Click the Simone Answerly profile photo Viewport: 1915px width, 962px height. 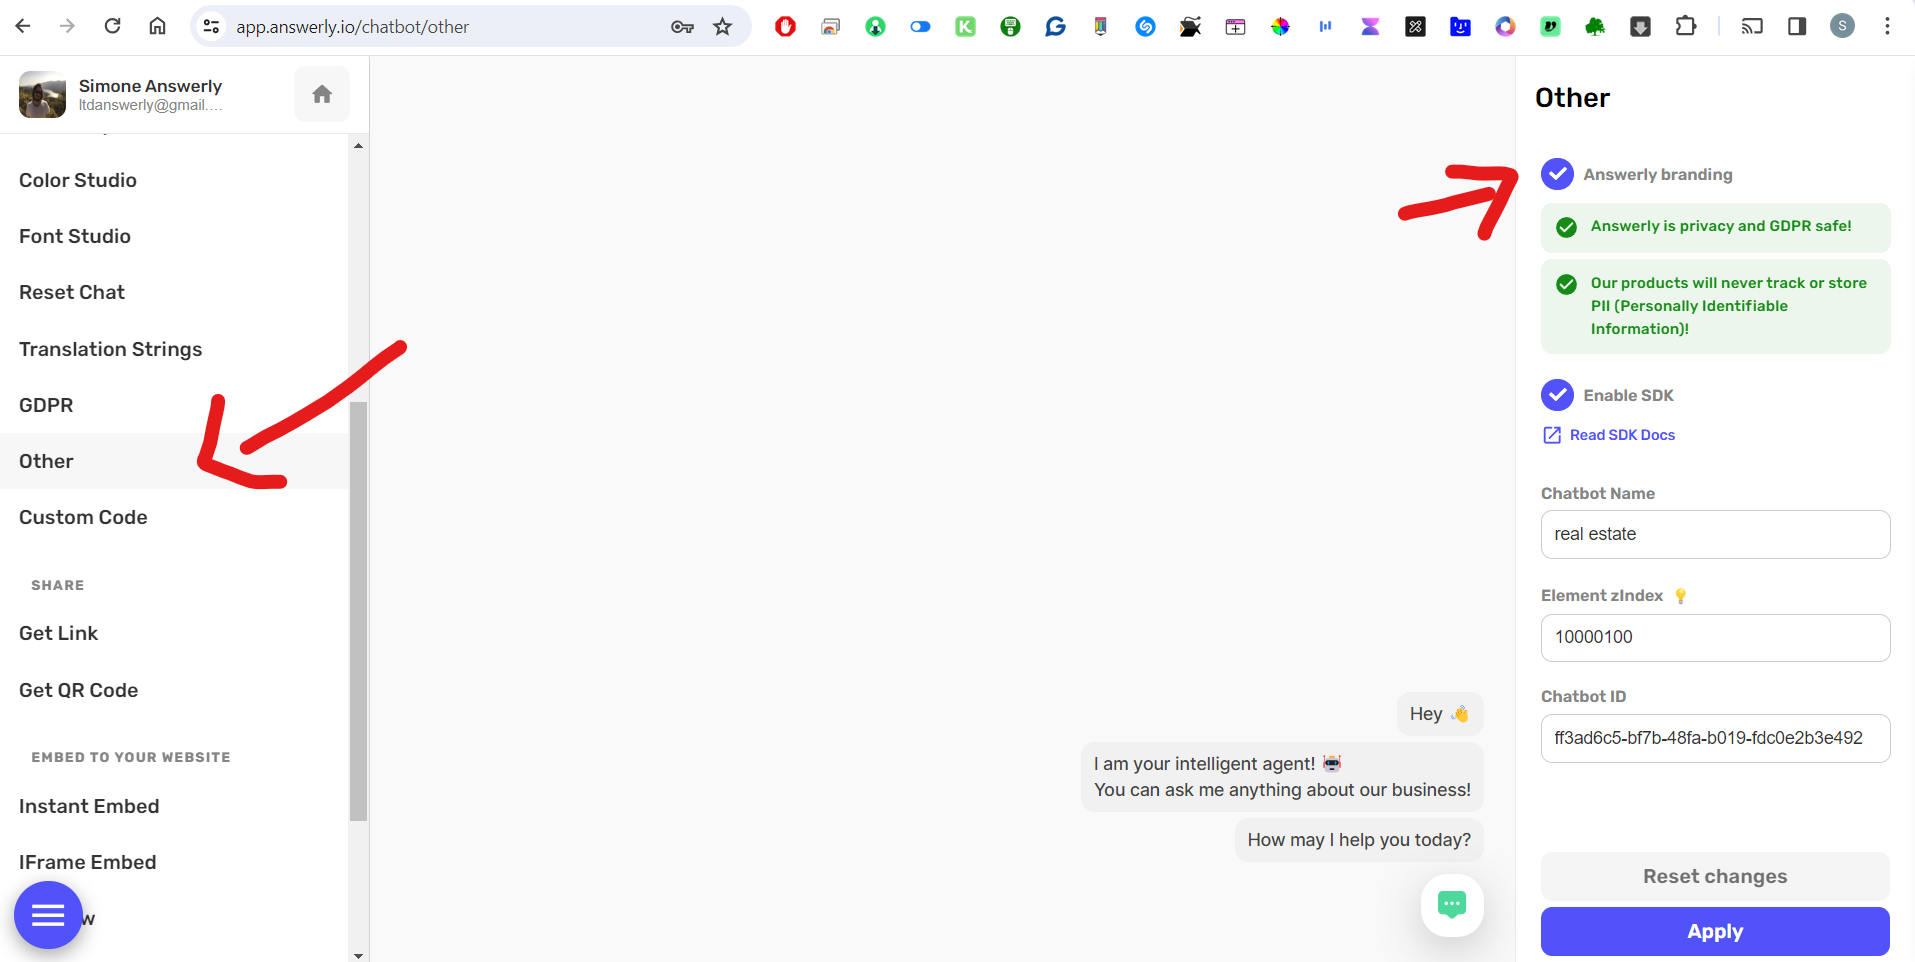point(42,94)
